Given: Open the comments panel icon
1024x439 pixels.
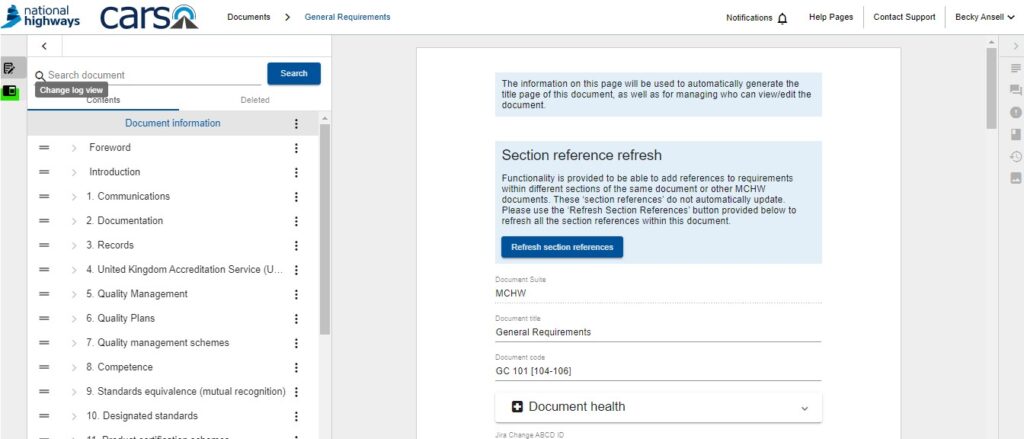Looking at the screenshot, I should [x=1016, y=90].
